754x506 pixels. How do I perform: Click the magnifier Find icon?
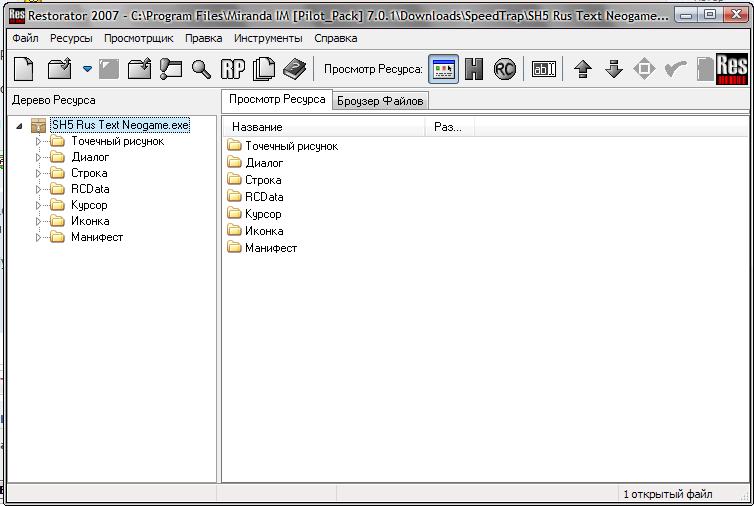click(x=202, y=68)
